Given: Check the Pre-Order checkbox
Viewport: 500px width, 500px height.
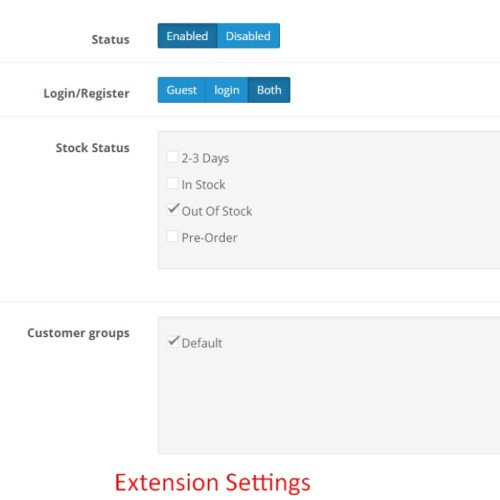Looking at the screenshot, I should click(172, 236).
